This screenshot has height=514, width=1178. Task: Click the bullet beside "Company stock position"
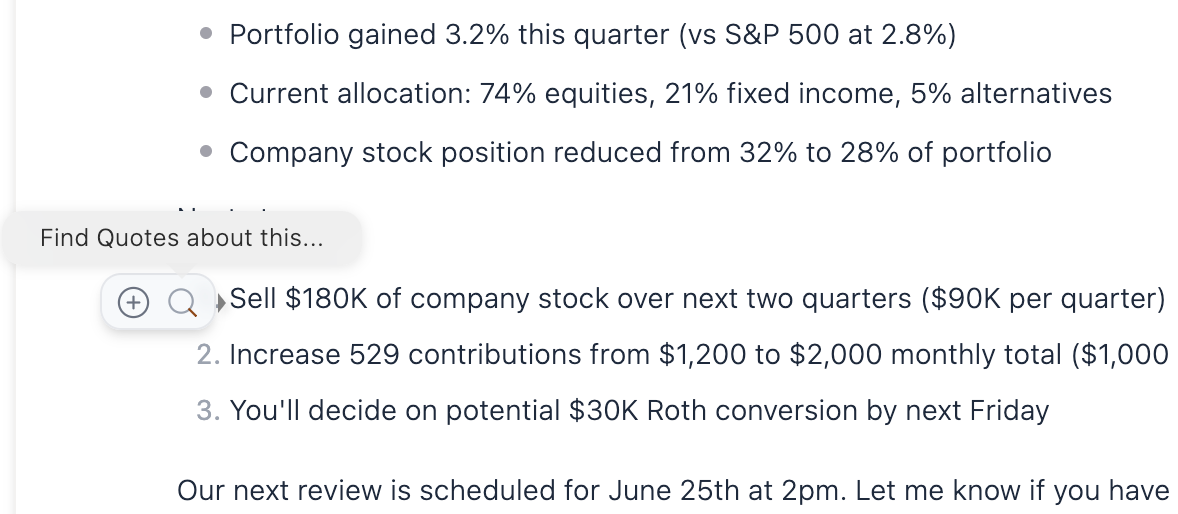point(207,152)
